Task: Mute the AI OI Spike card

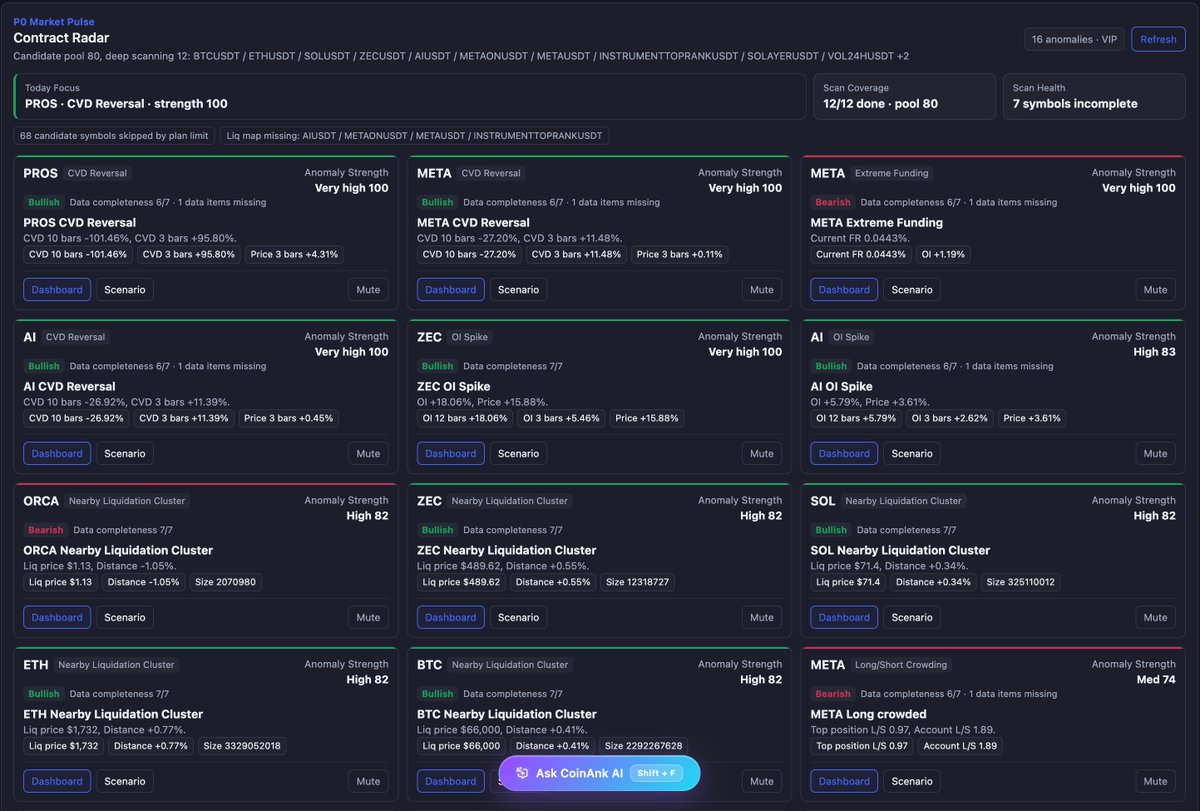Action: [x=1155, y=453]
